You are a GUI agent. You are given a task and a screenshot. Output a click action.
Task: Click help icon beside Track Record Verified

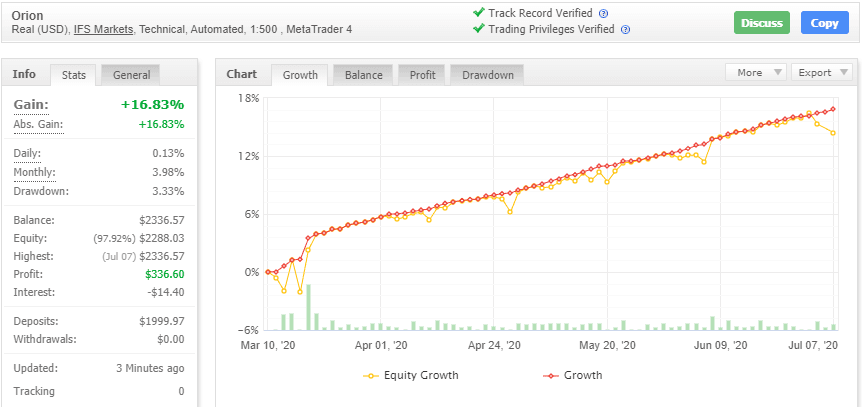[x=603, y=14]
